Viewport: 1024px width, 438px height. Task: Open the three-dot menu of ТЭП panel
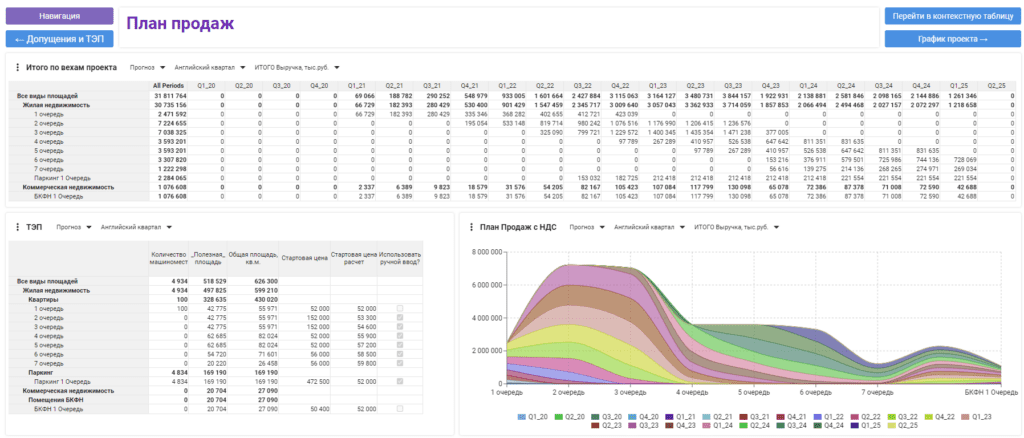tap(16, 227)
